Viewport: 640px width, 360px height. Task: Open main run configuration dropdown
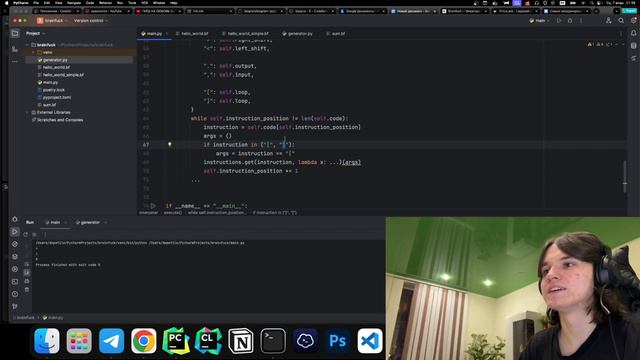[539, 20]
